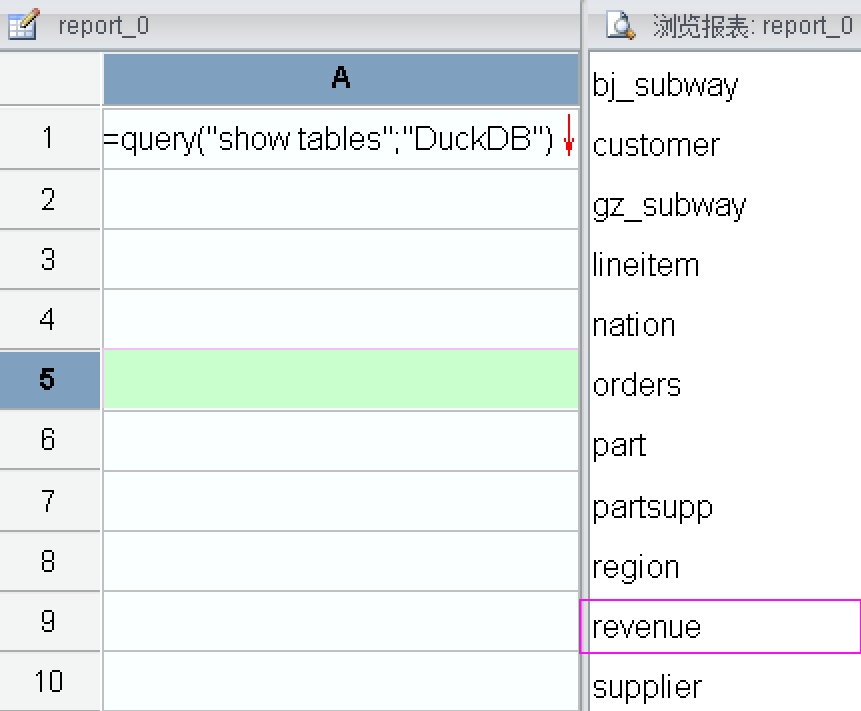Select cell A1 with the query formula

tap(328, 139)
